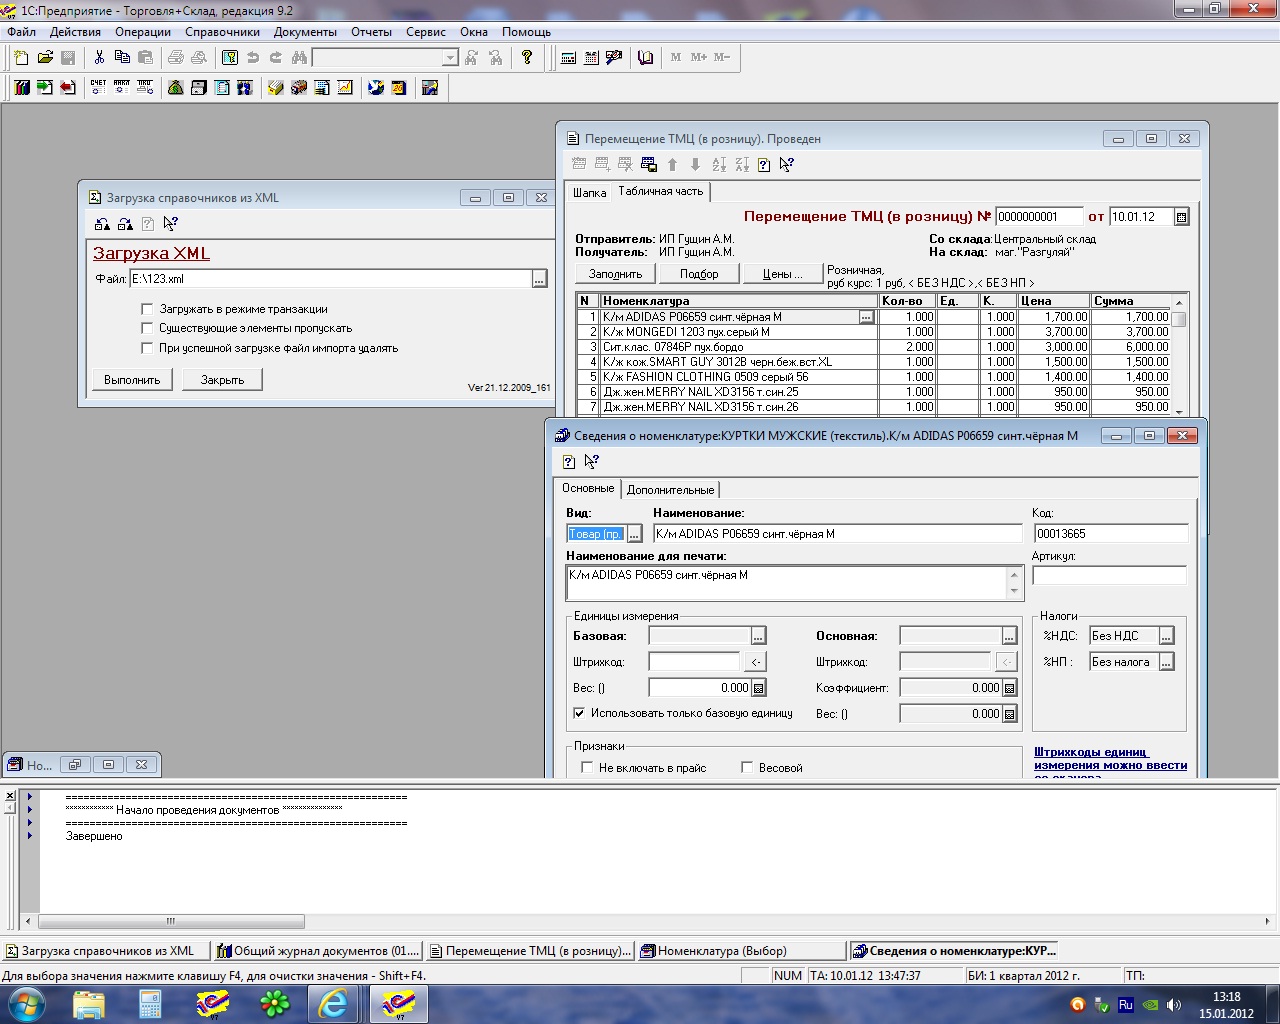Image resolution: width=1280 pixels, height=1024 pixels.
Task: Click the ПКО cash order icon
Action: coord(145,88)
